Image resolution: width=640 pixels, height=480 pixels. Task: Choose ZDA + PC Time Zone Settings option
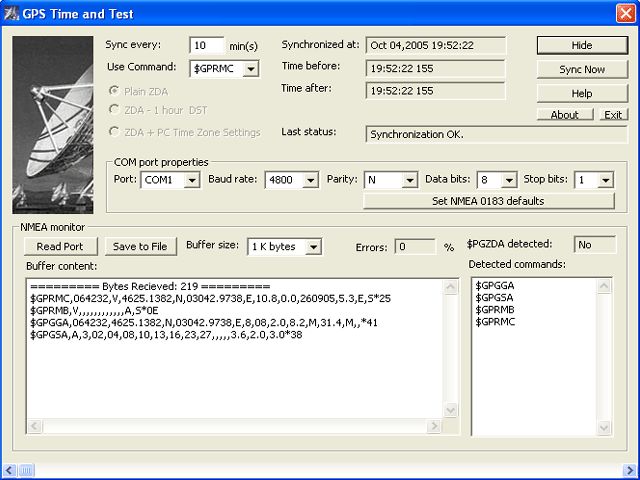point(114,132)
